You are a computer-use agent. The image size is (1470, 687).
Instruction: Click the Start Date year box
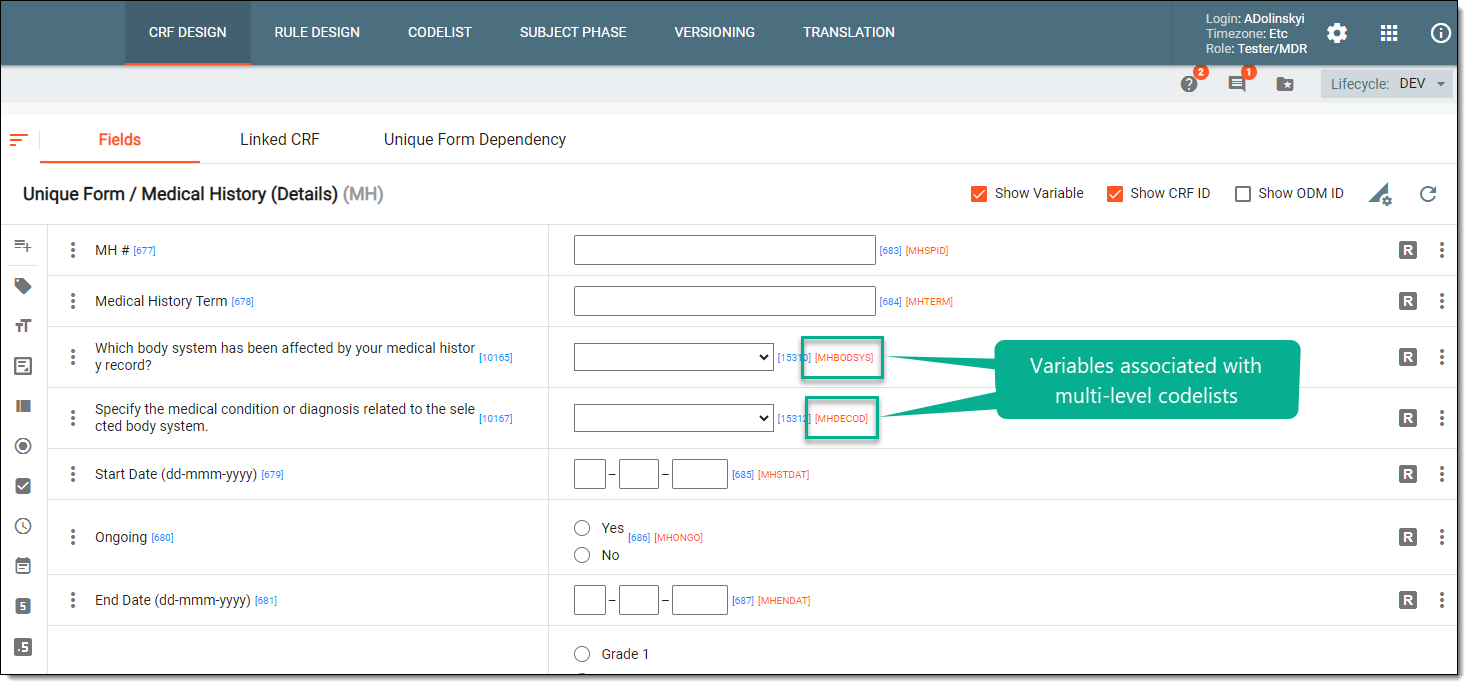tap(700, 474)
